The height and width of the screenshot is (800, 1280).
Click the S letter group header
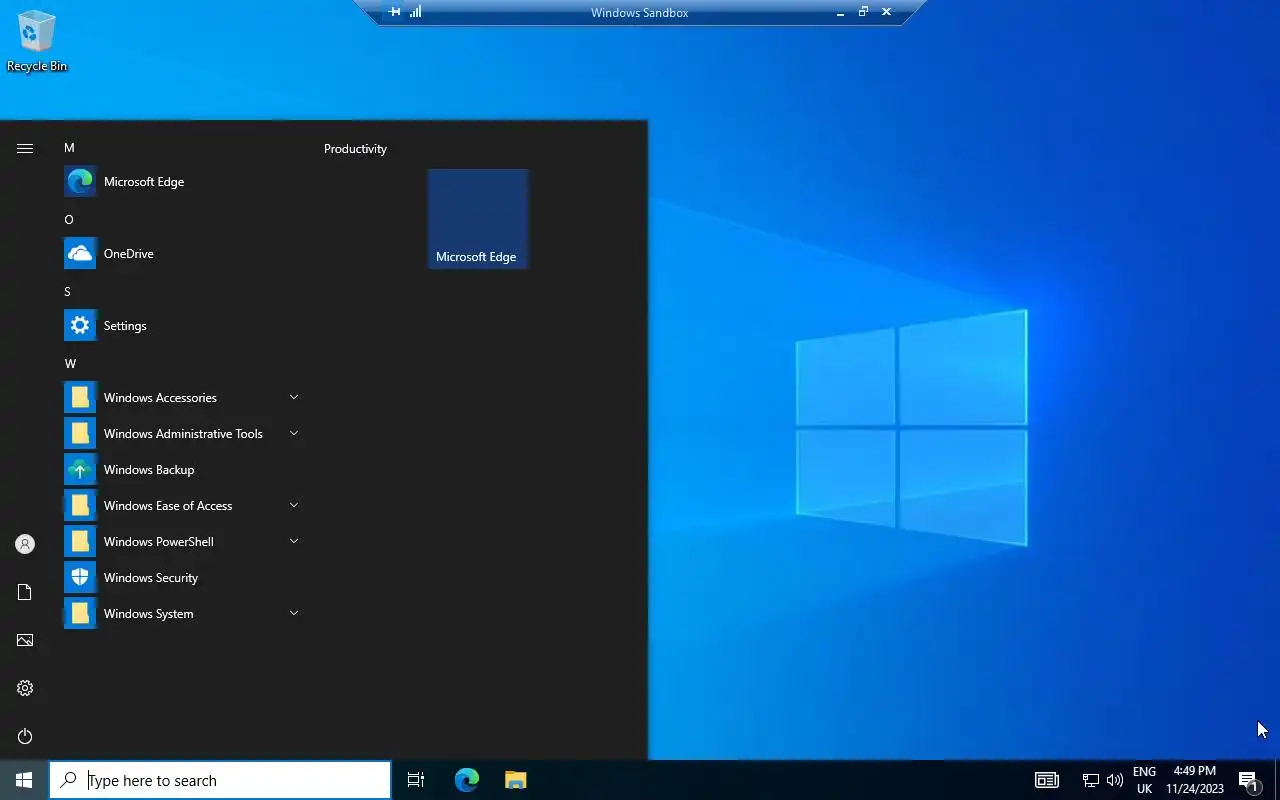(x=68, y=292)
